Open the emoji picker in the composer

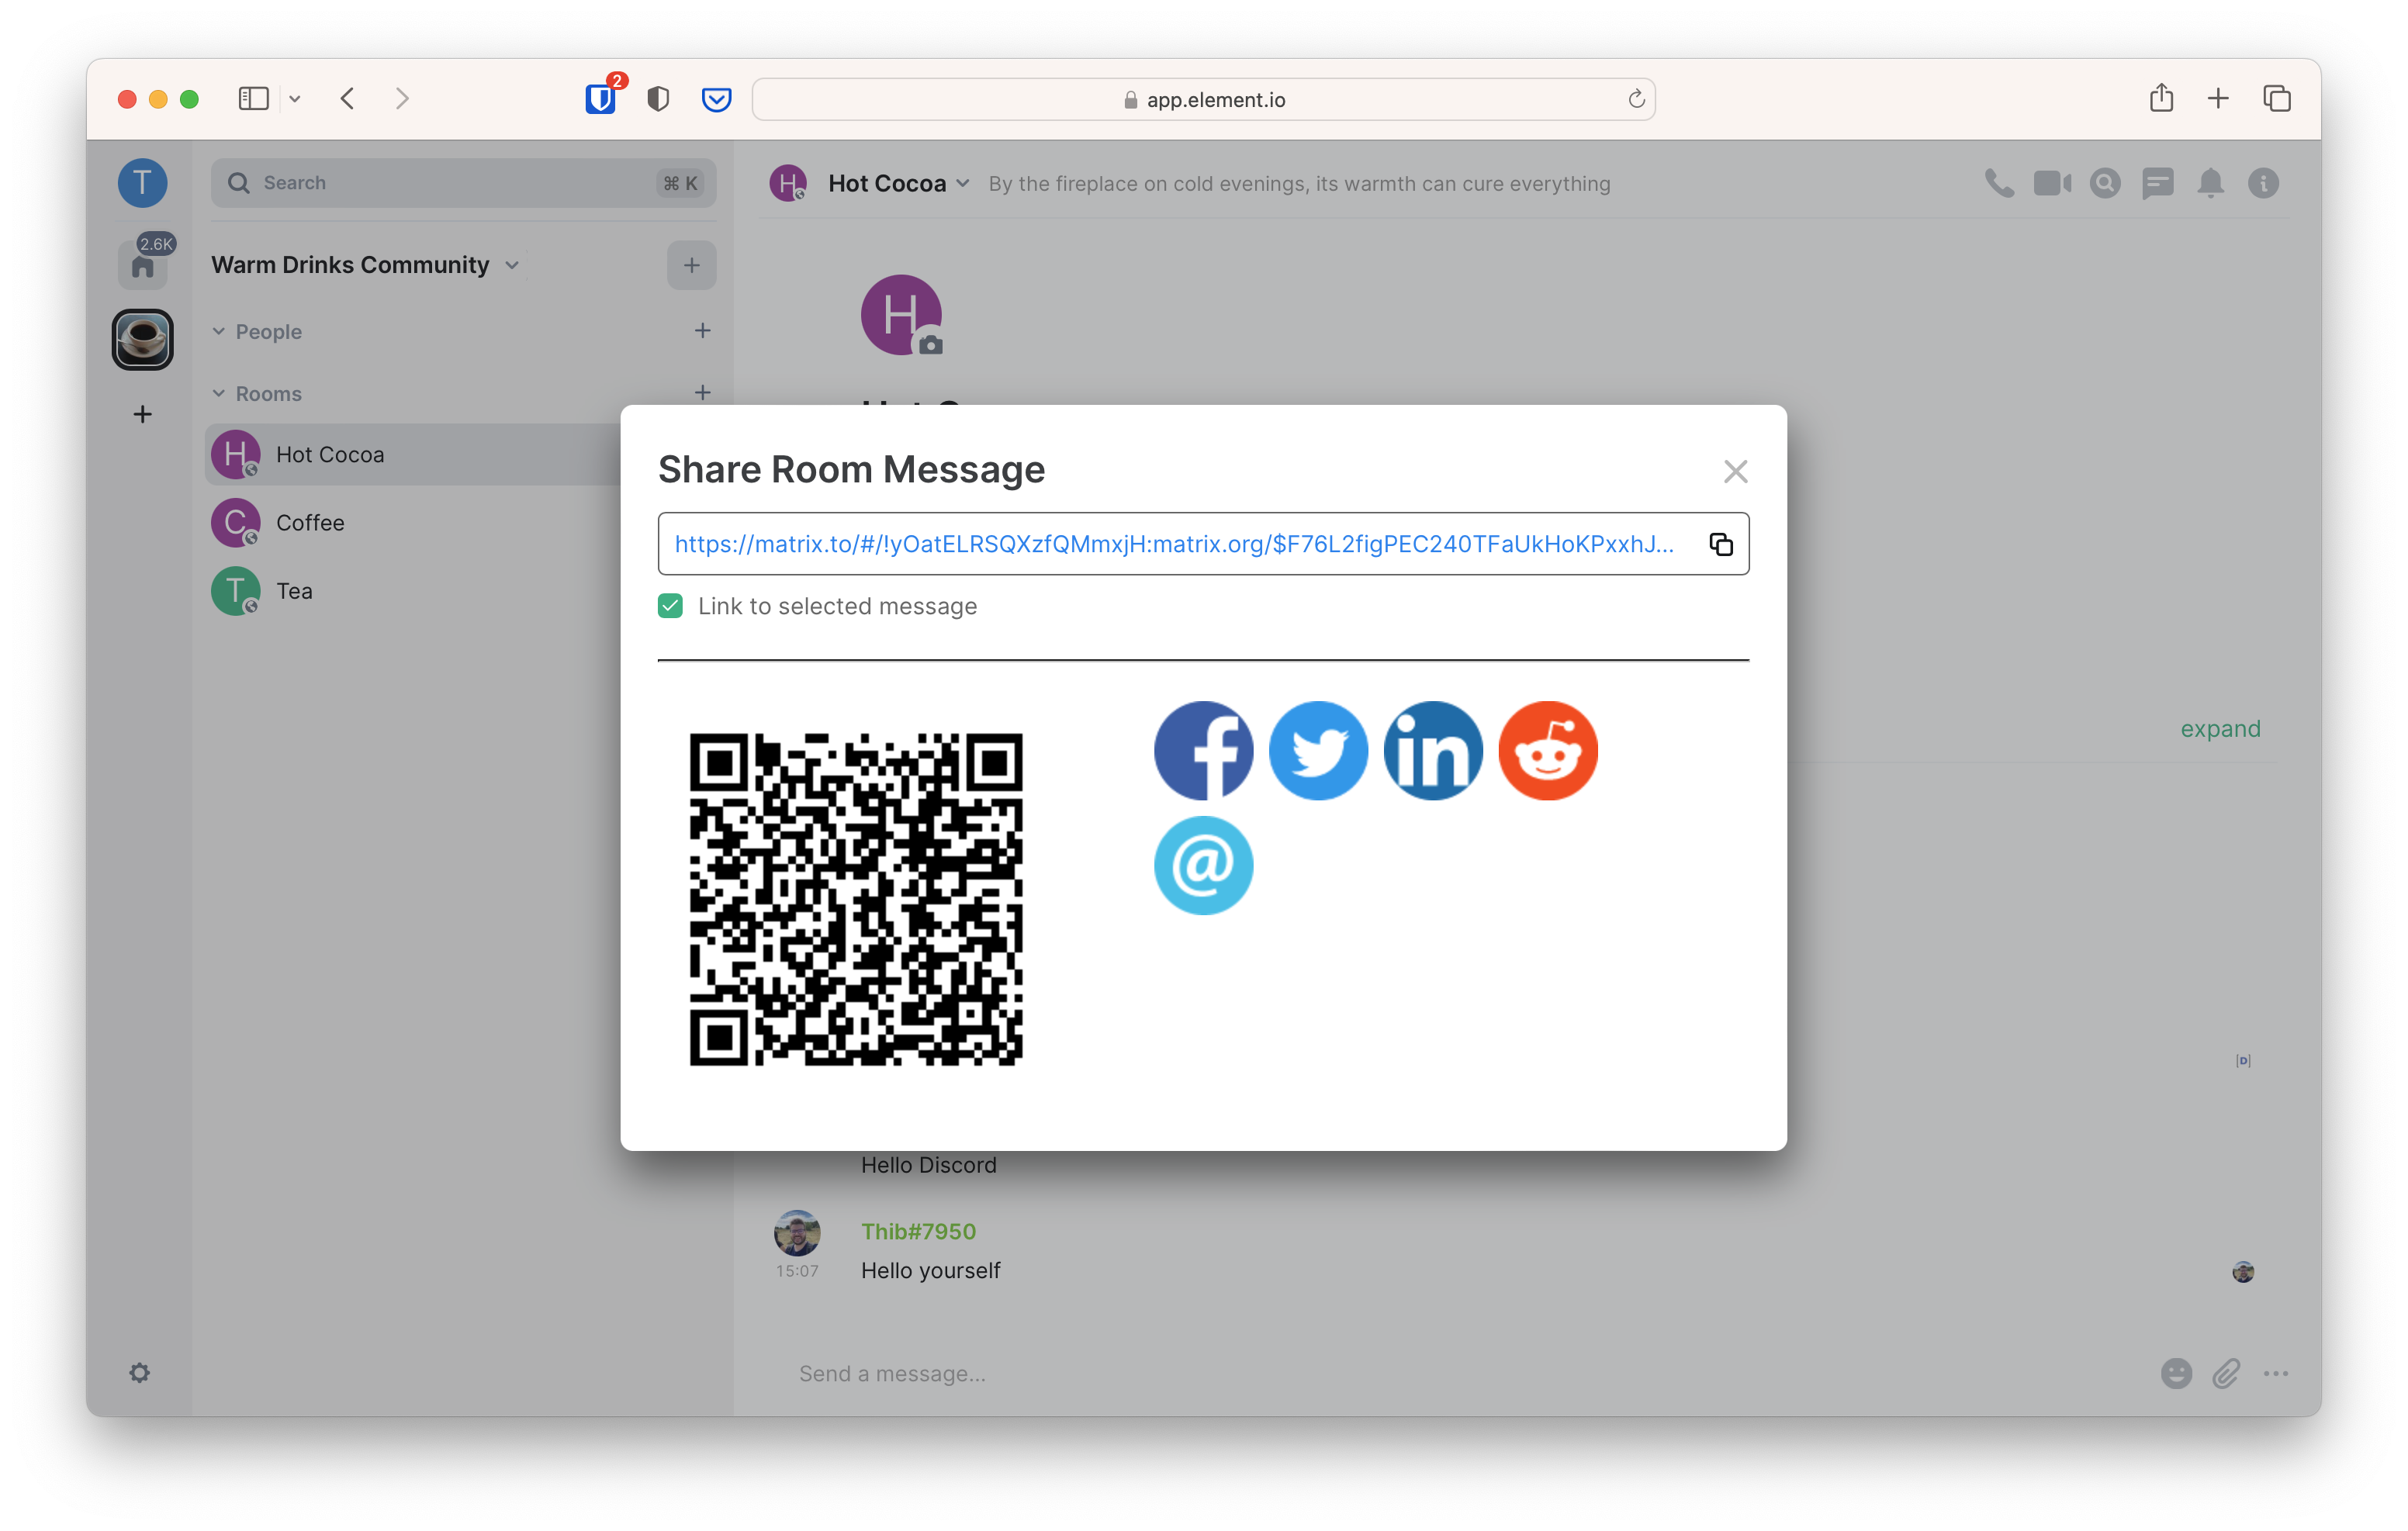[2175, 1373]
